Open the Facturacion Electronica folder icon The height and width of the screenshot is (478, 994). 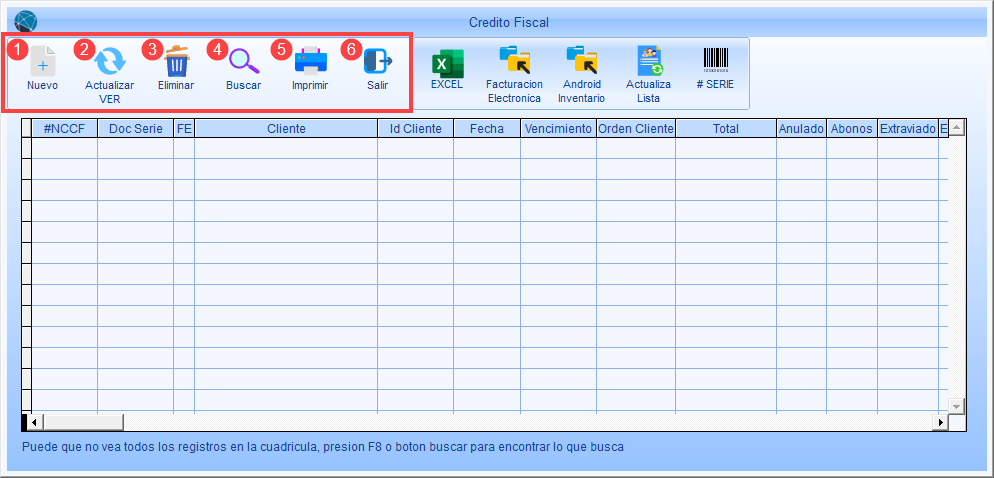514,60
